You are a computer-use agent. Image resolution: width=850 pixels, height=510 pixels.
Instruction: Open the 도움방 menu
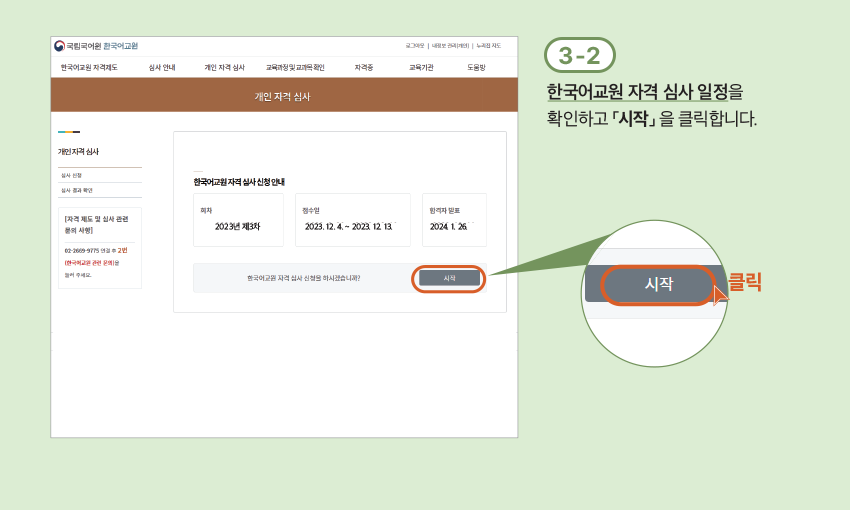pyautogui.click(x=476, y=68)
